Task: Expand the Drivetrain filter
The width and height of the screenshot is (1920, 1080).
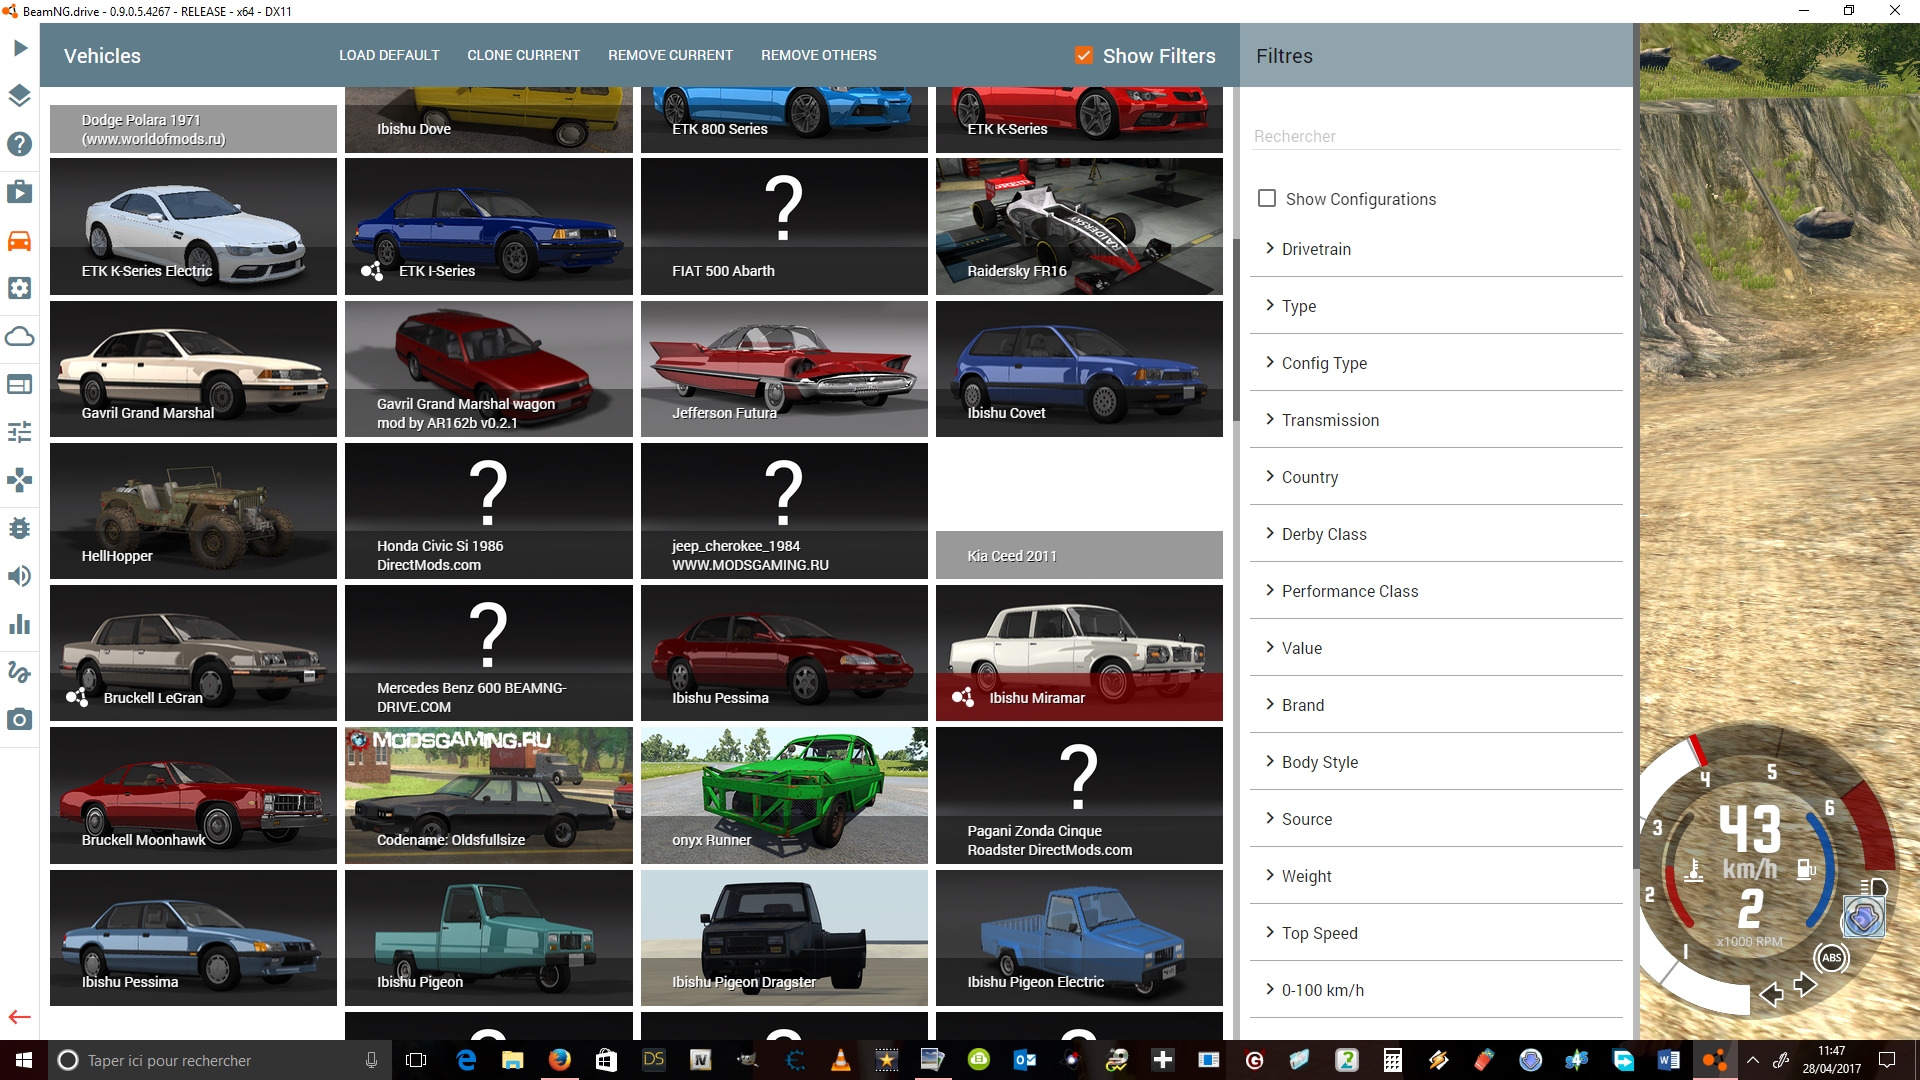Action: (x=1436, y=249)
